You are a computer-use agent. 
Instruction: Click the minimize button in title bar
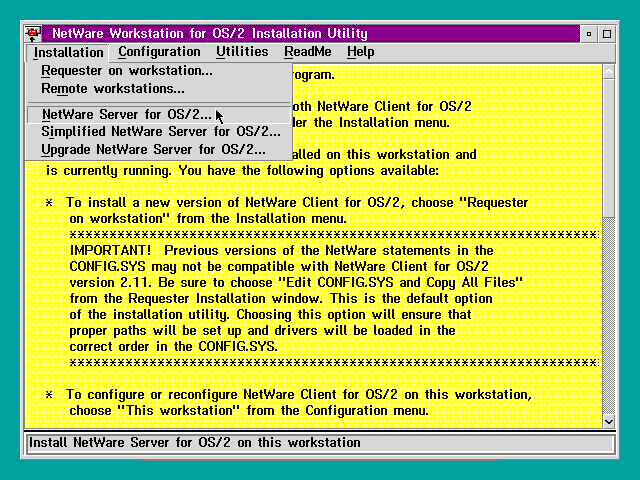589,34
